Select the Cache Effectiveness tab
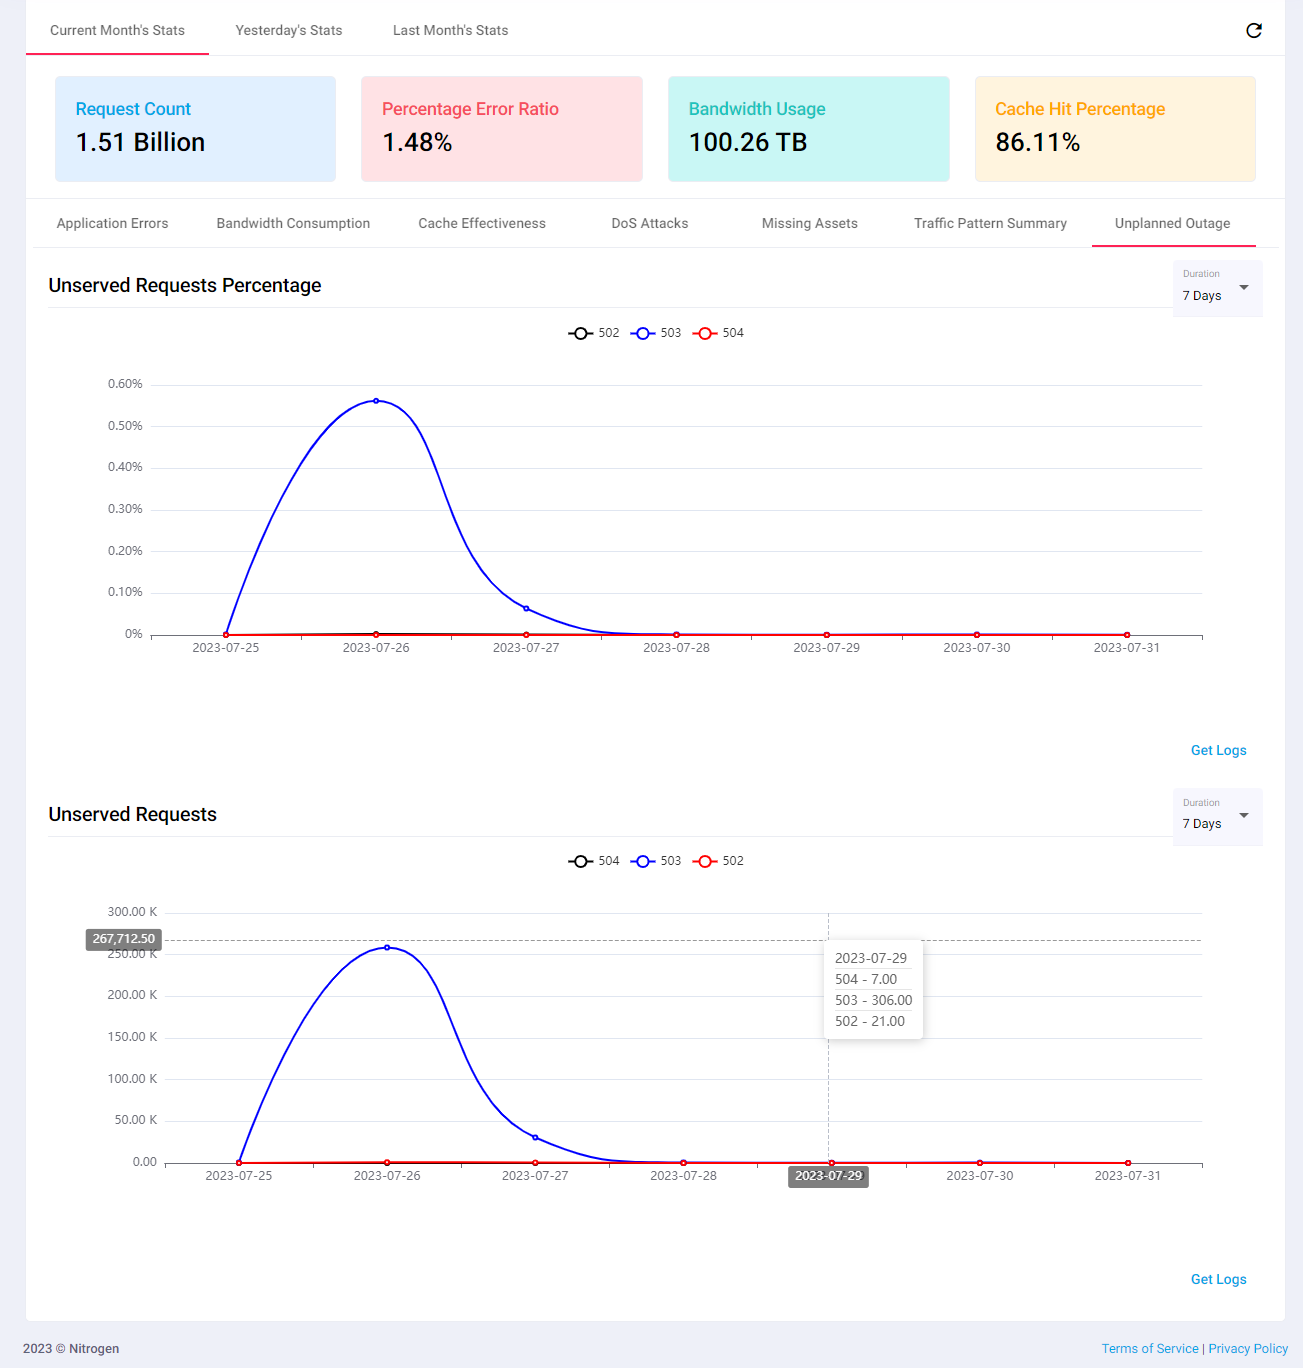 point(482,224)
